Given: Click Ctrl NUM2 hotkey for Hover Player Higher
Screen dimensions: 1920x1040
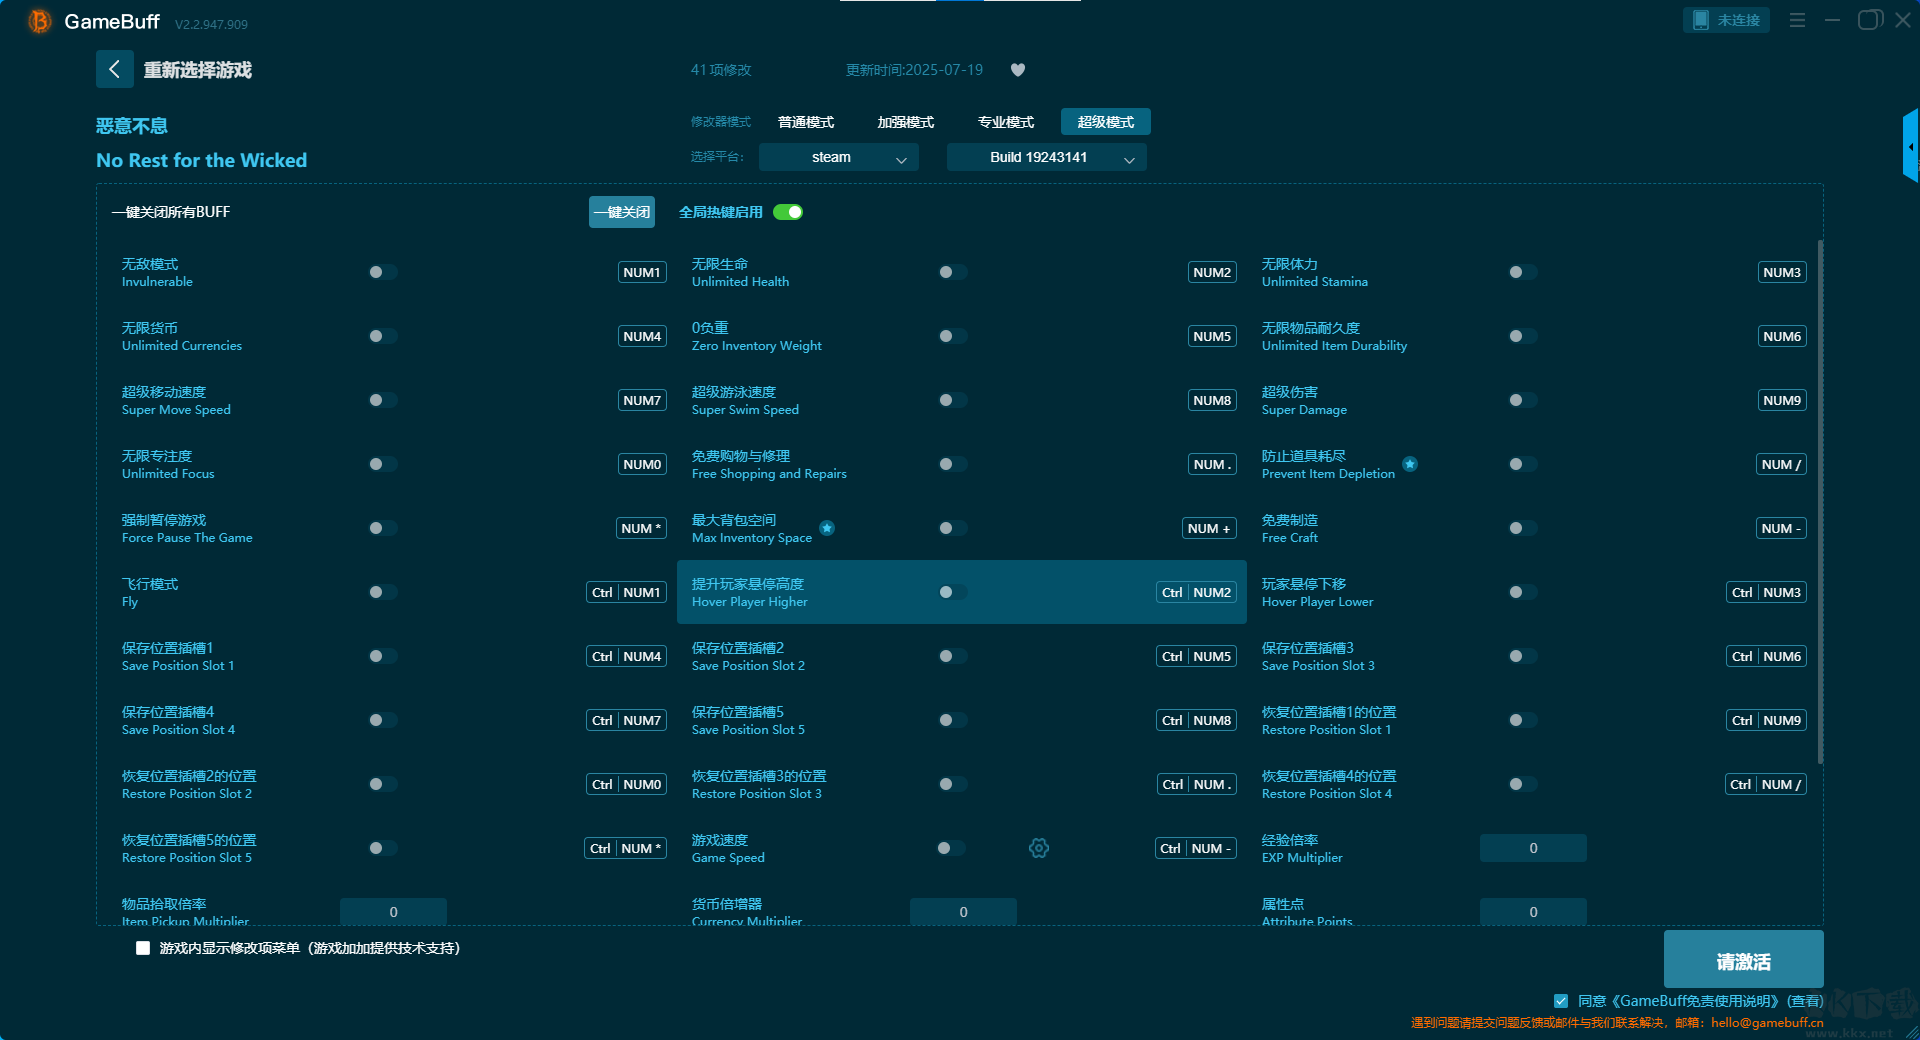Looking at the screenshot, I should click(1197, 592).
